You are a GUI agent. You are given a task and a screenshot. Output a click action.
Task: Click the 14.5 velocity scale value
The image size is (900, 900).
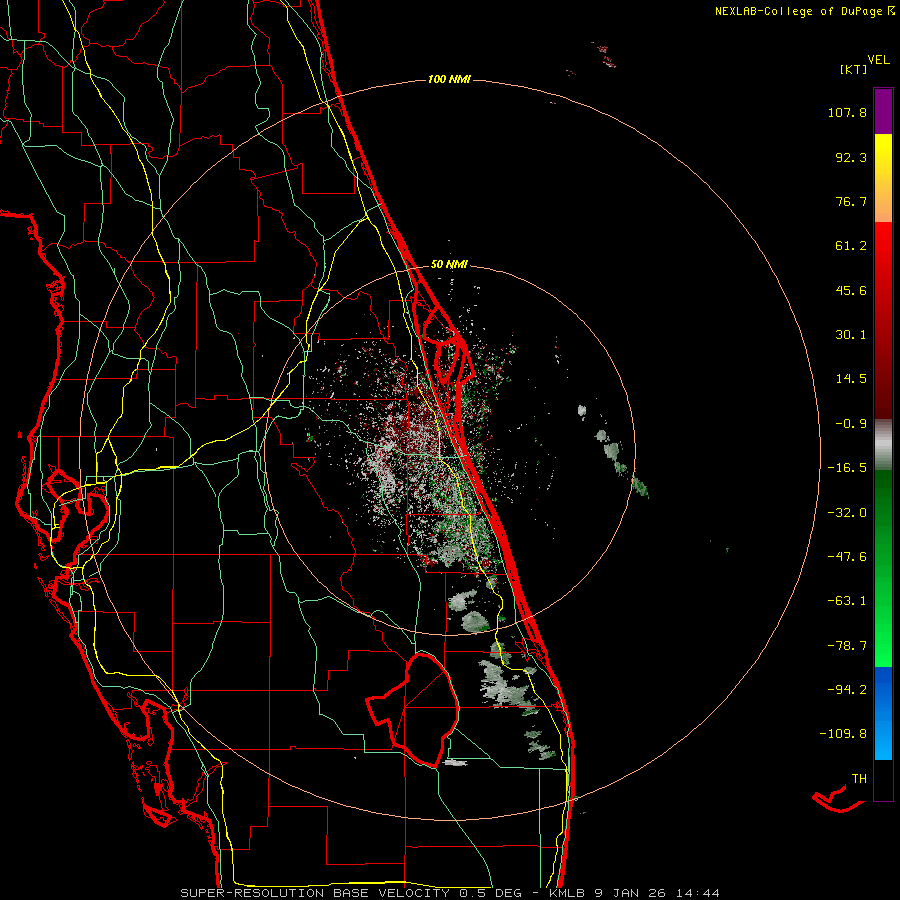851,379
